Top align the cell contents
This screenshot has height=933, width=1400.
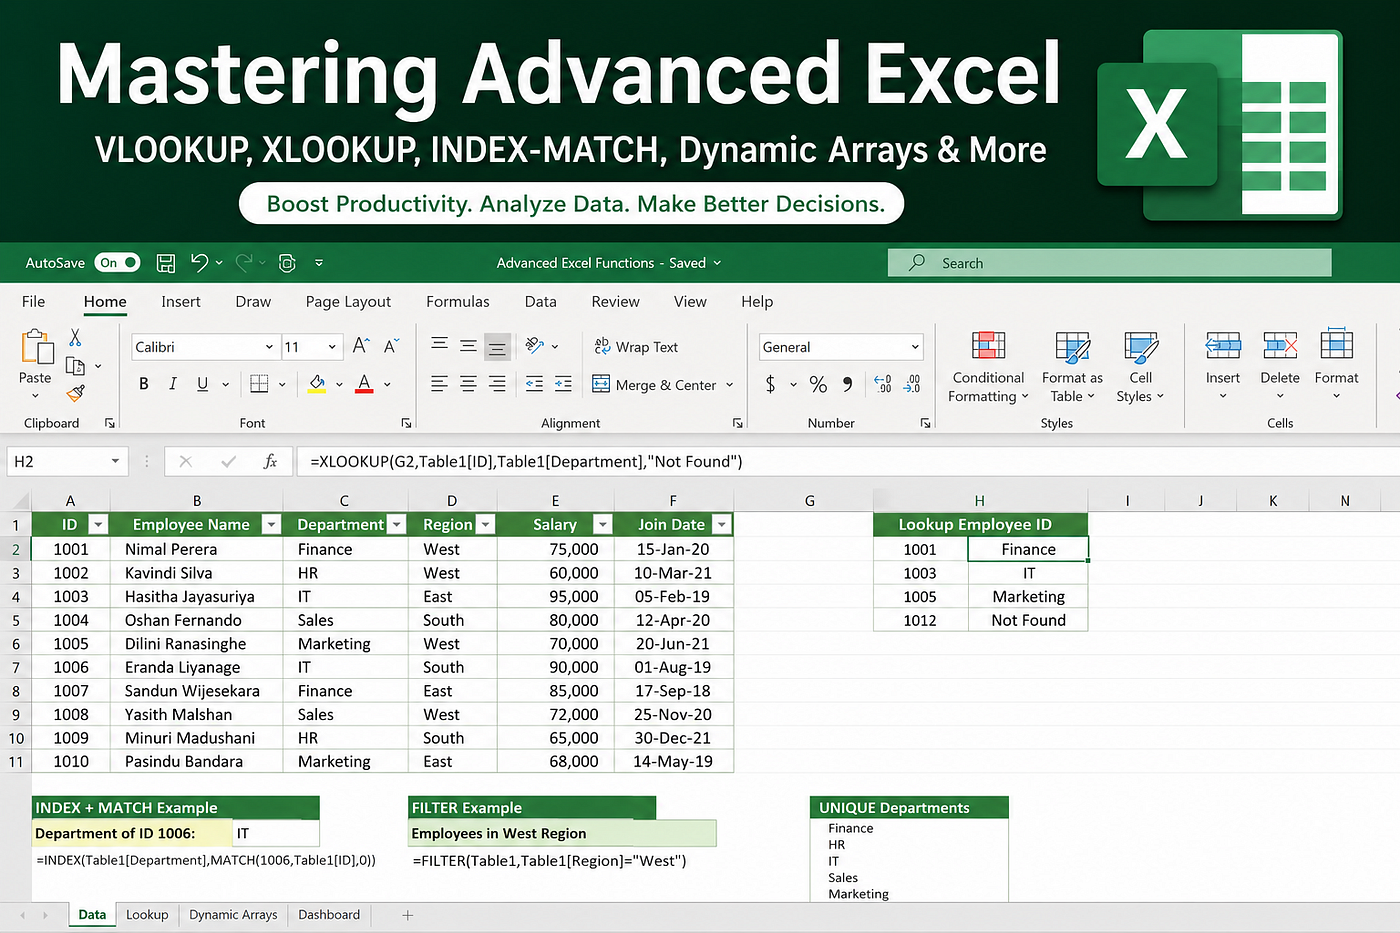pyautogui.click(x=439, y=346)
